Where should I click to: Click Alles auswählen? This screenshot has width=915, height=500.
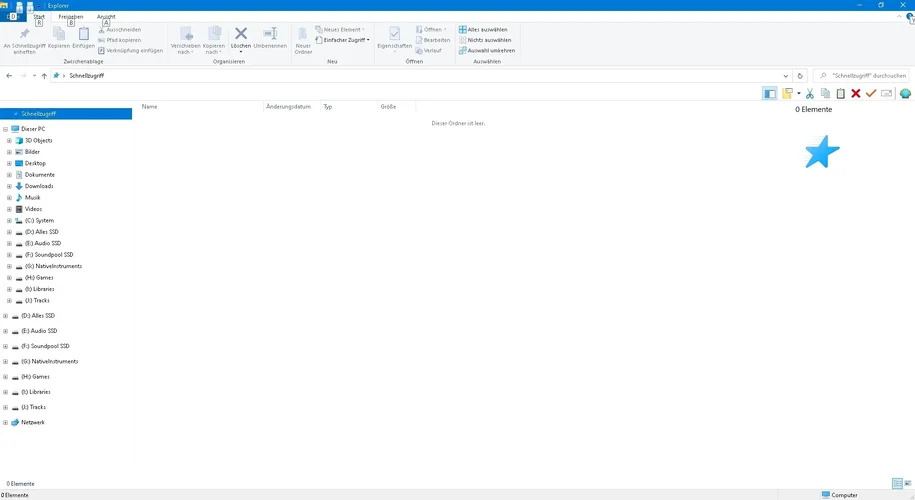[x=483, y=29]
